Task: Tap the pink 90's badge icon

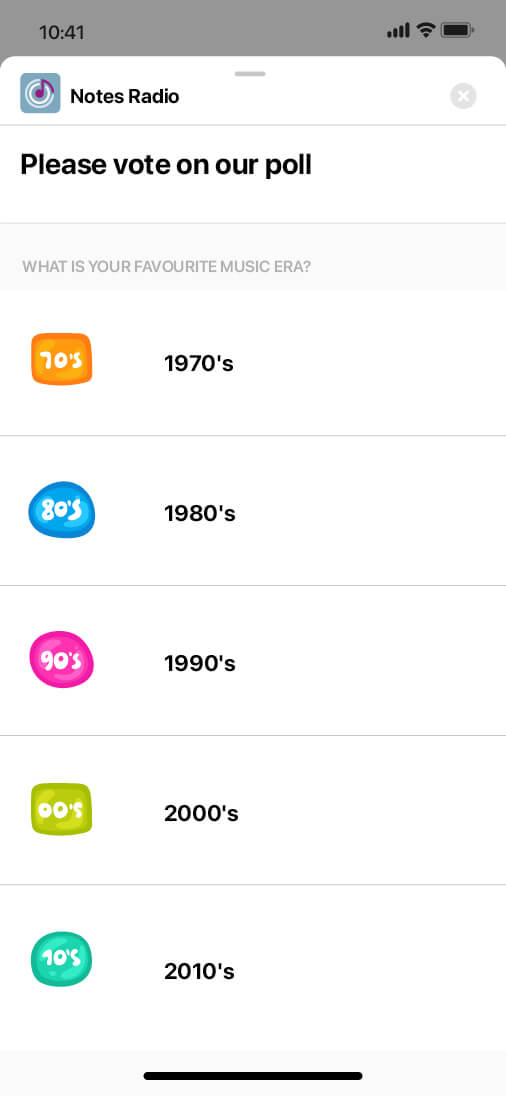Action: (x=62, y=660)
